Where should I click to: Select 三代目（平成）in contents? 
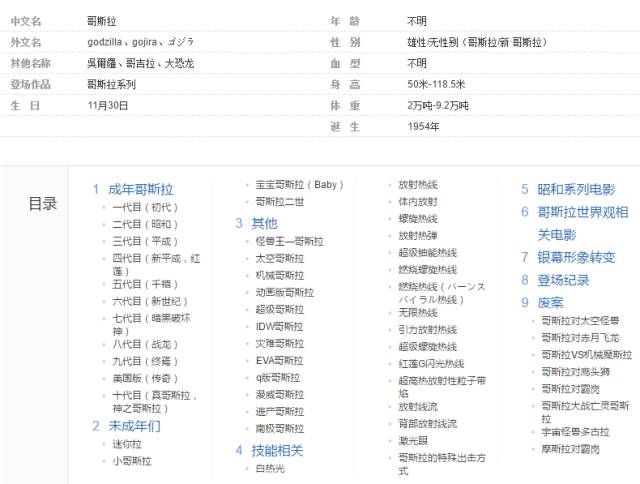click(x=145, y=242)
